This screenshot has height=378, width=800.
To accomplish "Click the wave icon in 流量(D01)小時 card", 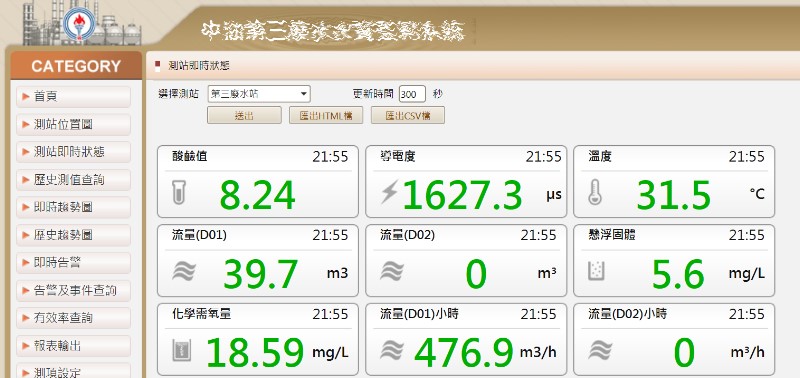I will pos(392,350).
